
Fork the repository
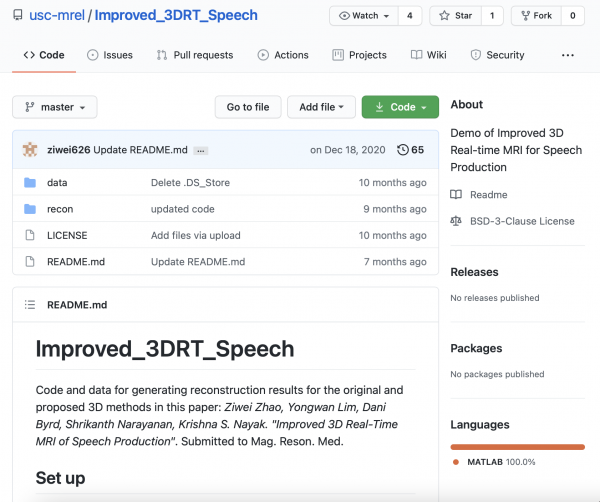(536, 16)
